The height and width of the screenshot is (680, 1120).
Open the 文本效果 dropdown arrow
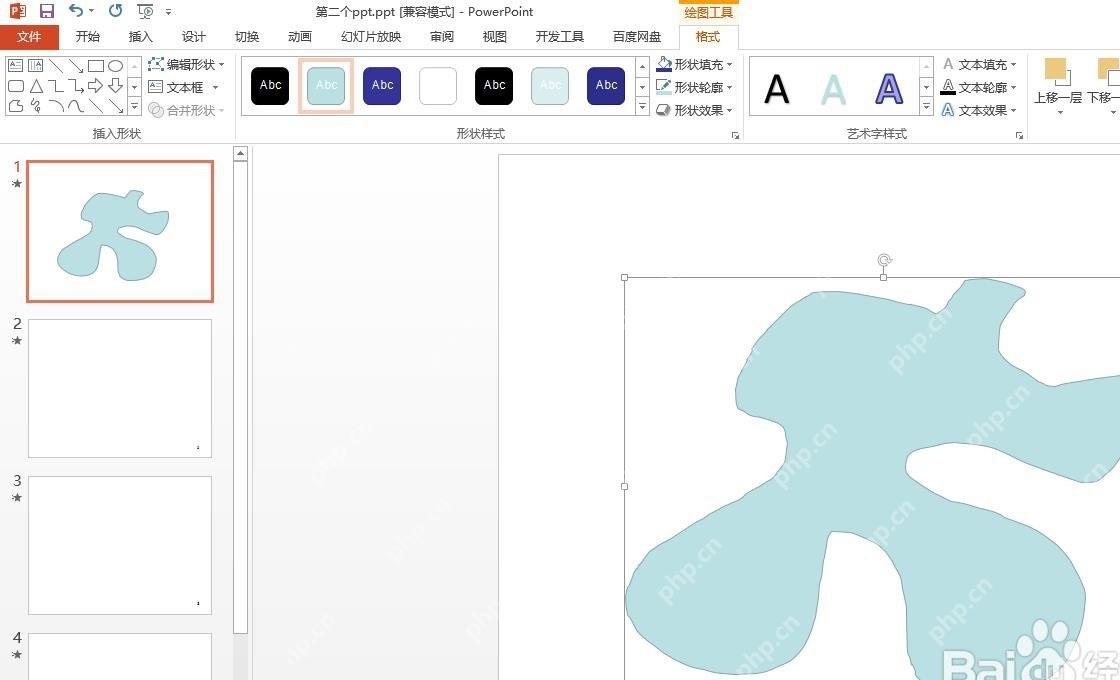[x=1014, y=111]
